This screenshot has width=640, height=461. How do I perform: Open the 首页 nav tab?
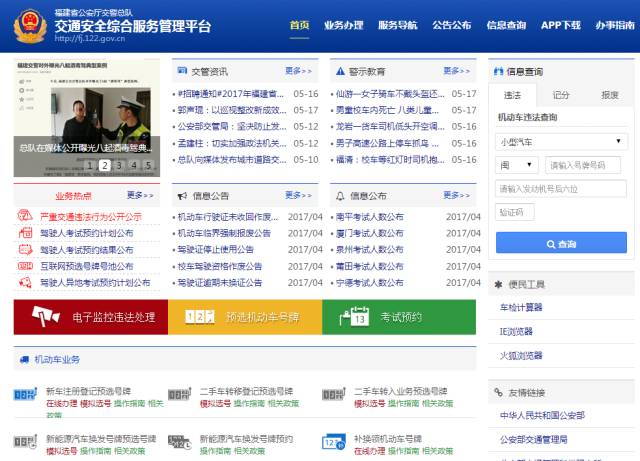pyautogui.click(x=299, y=25)
